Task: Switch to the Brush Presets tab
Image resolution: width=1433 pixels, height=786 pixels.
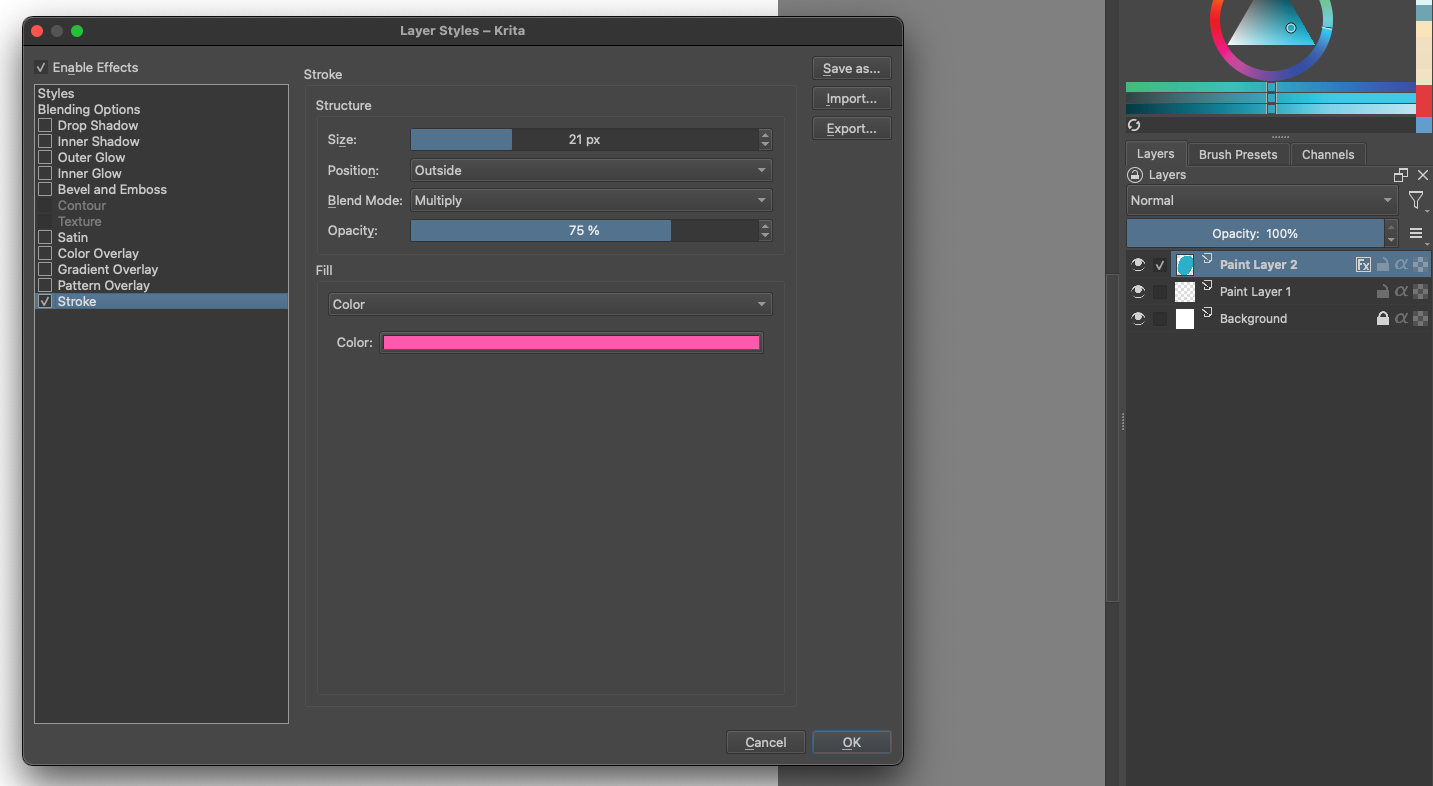Action: 1237,155
